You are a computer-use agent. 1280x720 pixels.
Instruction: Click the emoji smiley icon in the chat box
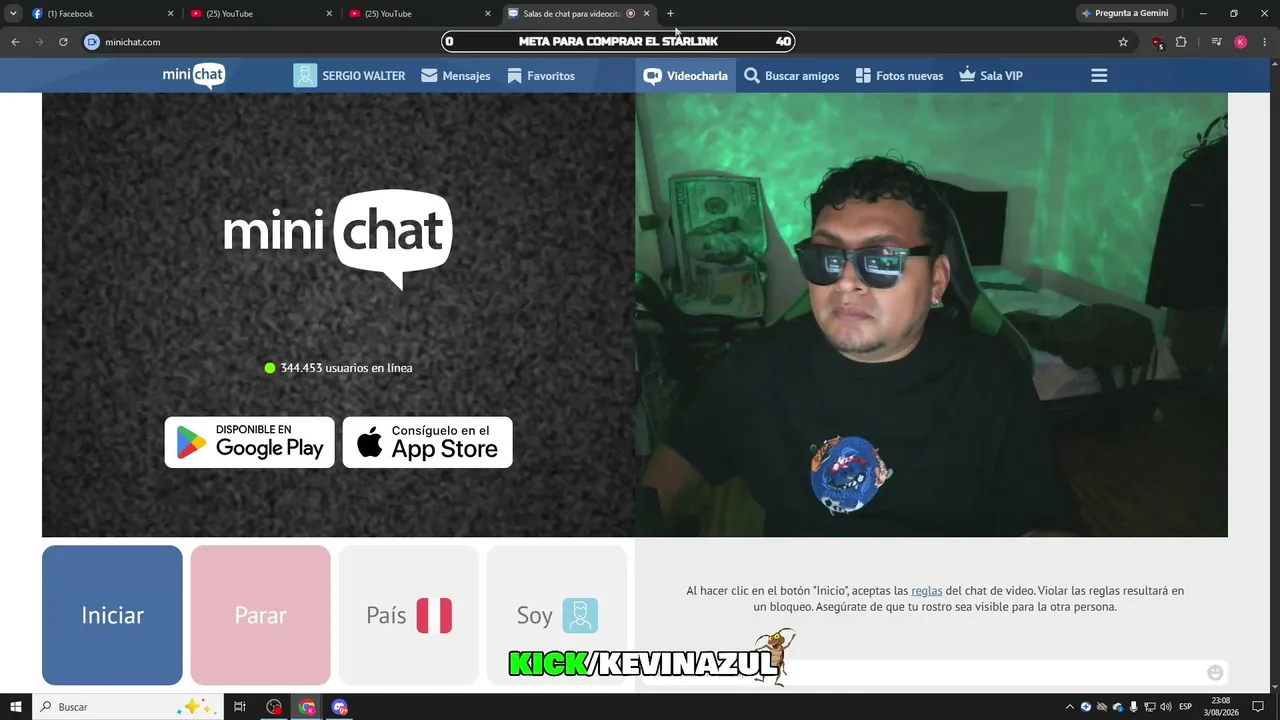tap(1215, 673)
